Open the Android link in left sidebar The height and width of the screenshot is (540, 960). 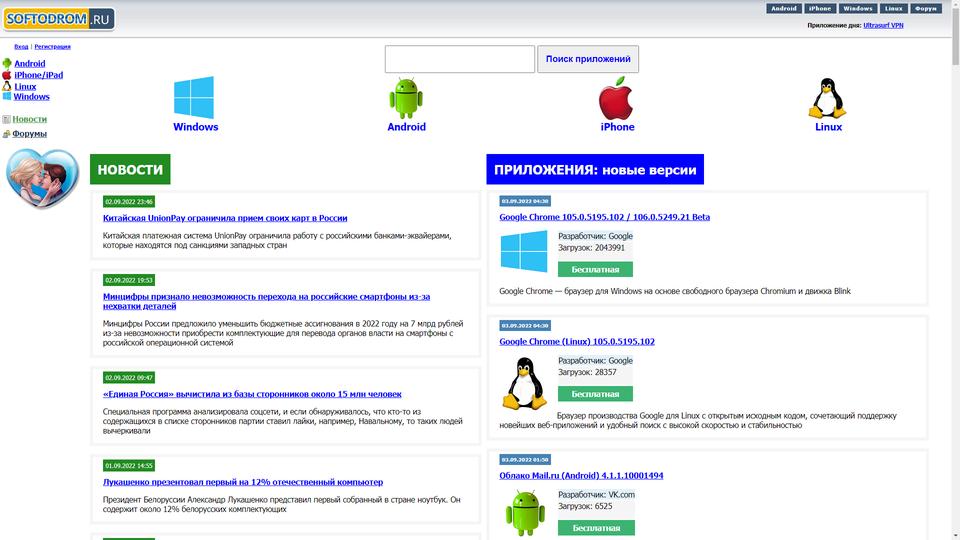coord(29,63)
